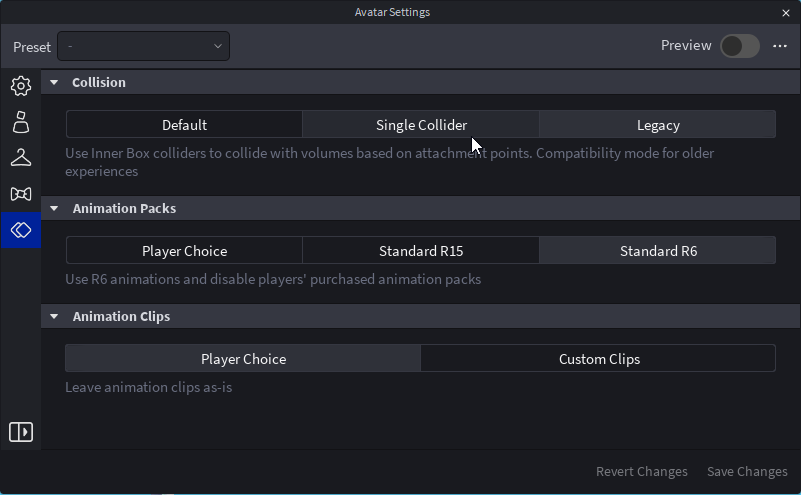
Task: Select Single Collider collision mode
Action: (421, 125)
